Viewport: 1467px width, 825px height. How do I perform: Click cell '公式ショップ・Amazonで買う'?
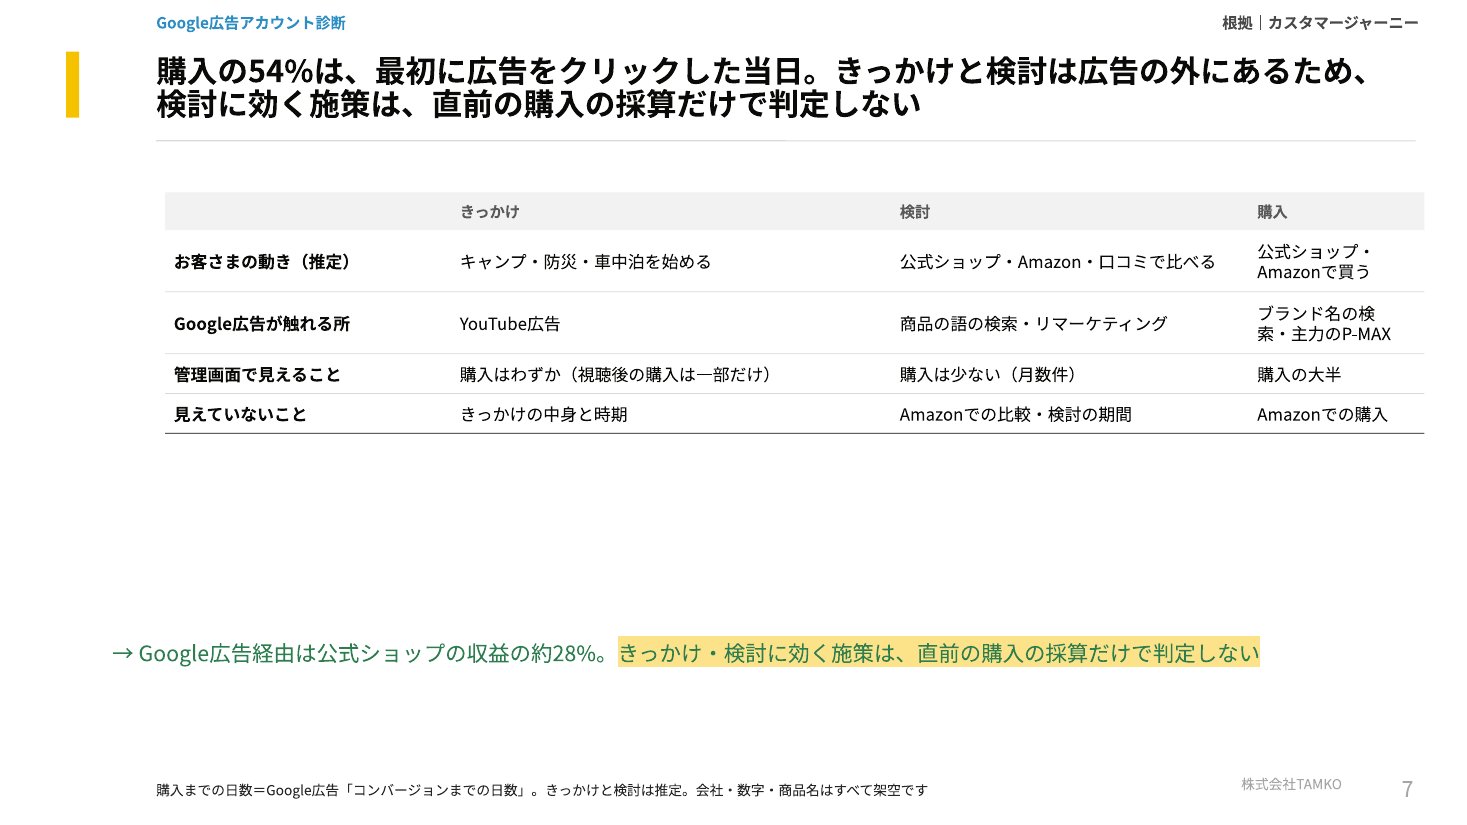pos(1314,262)
